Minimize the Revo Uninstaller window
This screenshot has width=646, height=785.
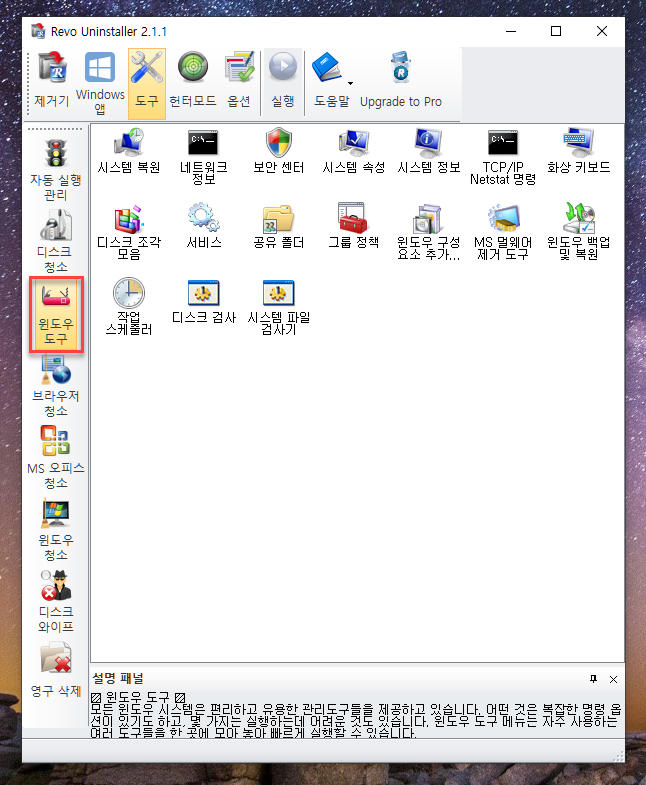pos(511,31)
